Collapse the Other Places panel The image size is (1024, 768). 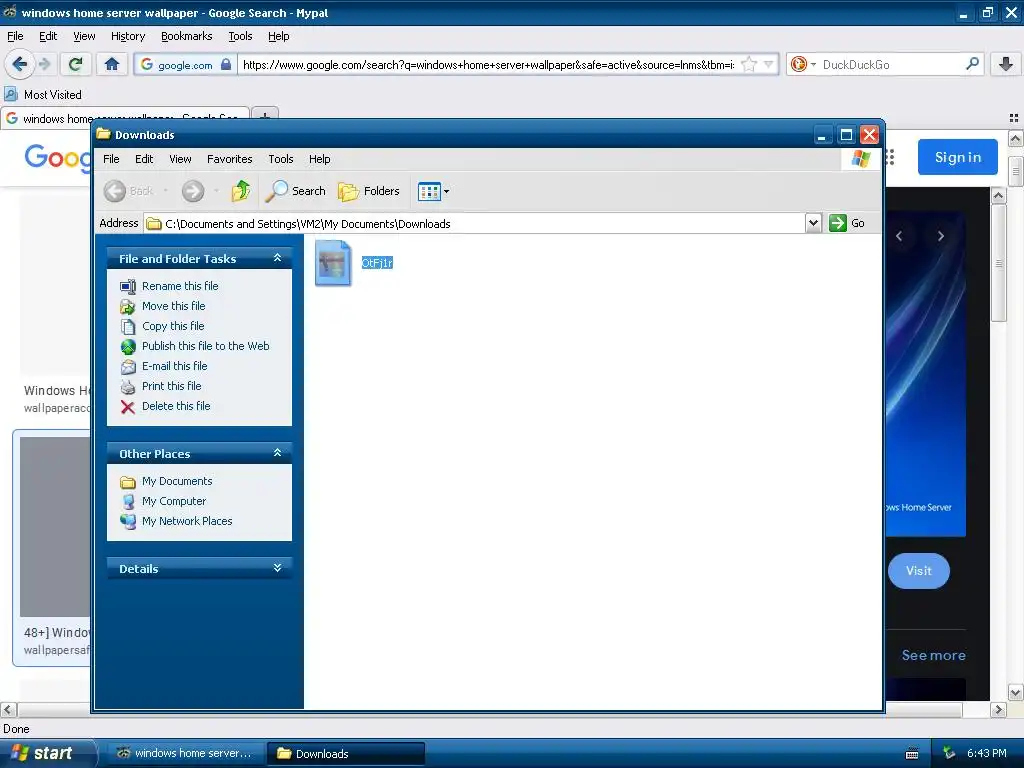pyautogui.click(x=278, y=453)
